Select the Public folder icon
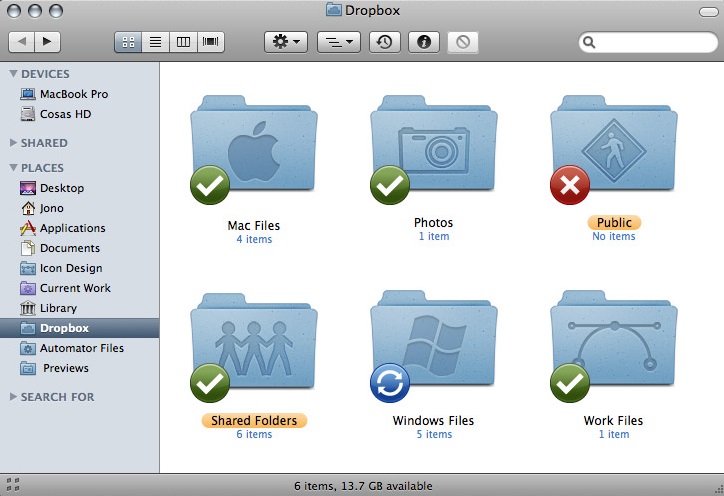724x496 pixels. (x=614, y=143)
